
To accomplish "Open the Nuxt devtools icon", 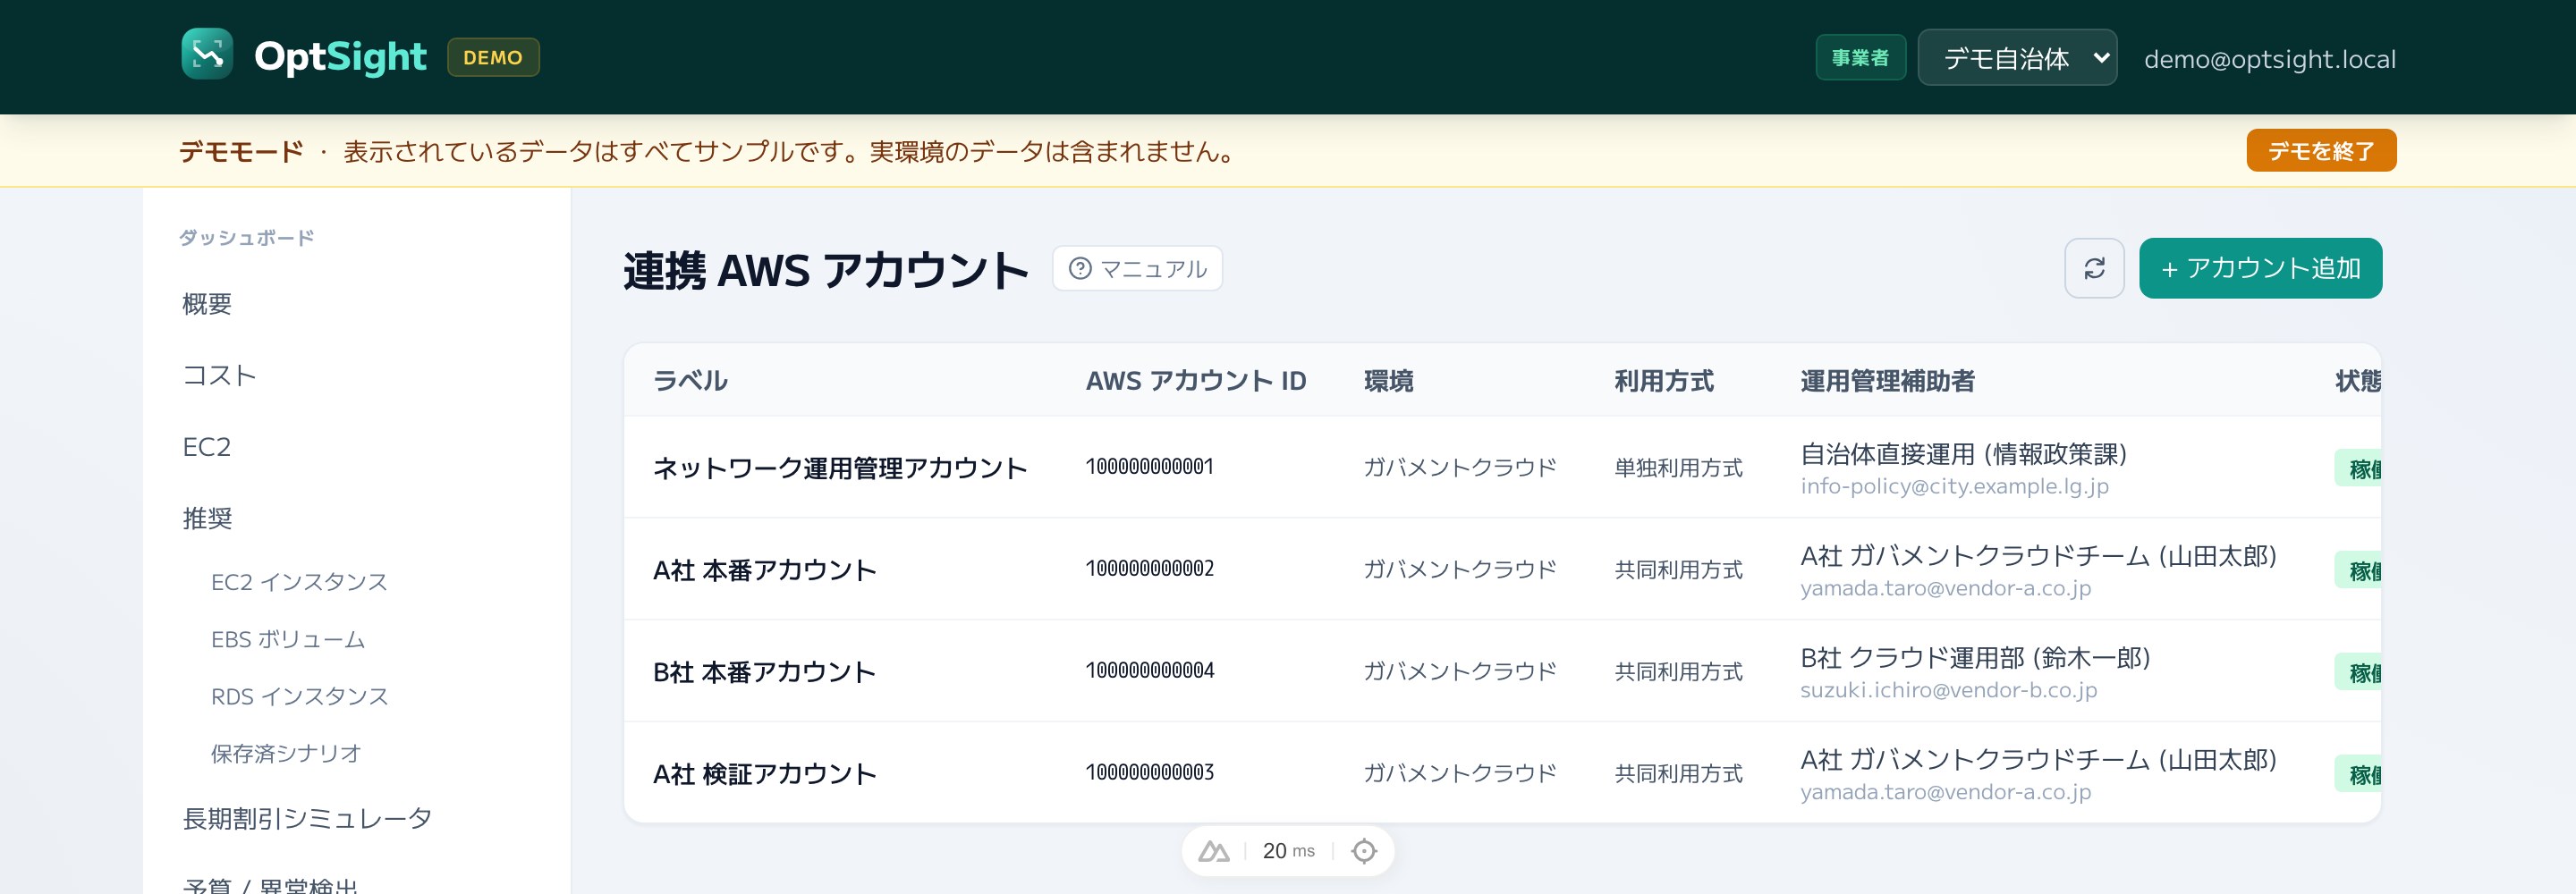I will [x=1214, y=851].
